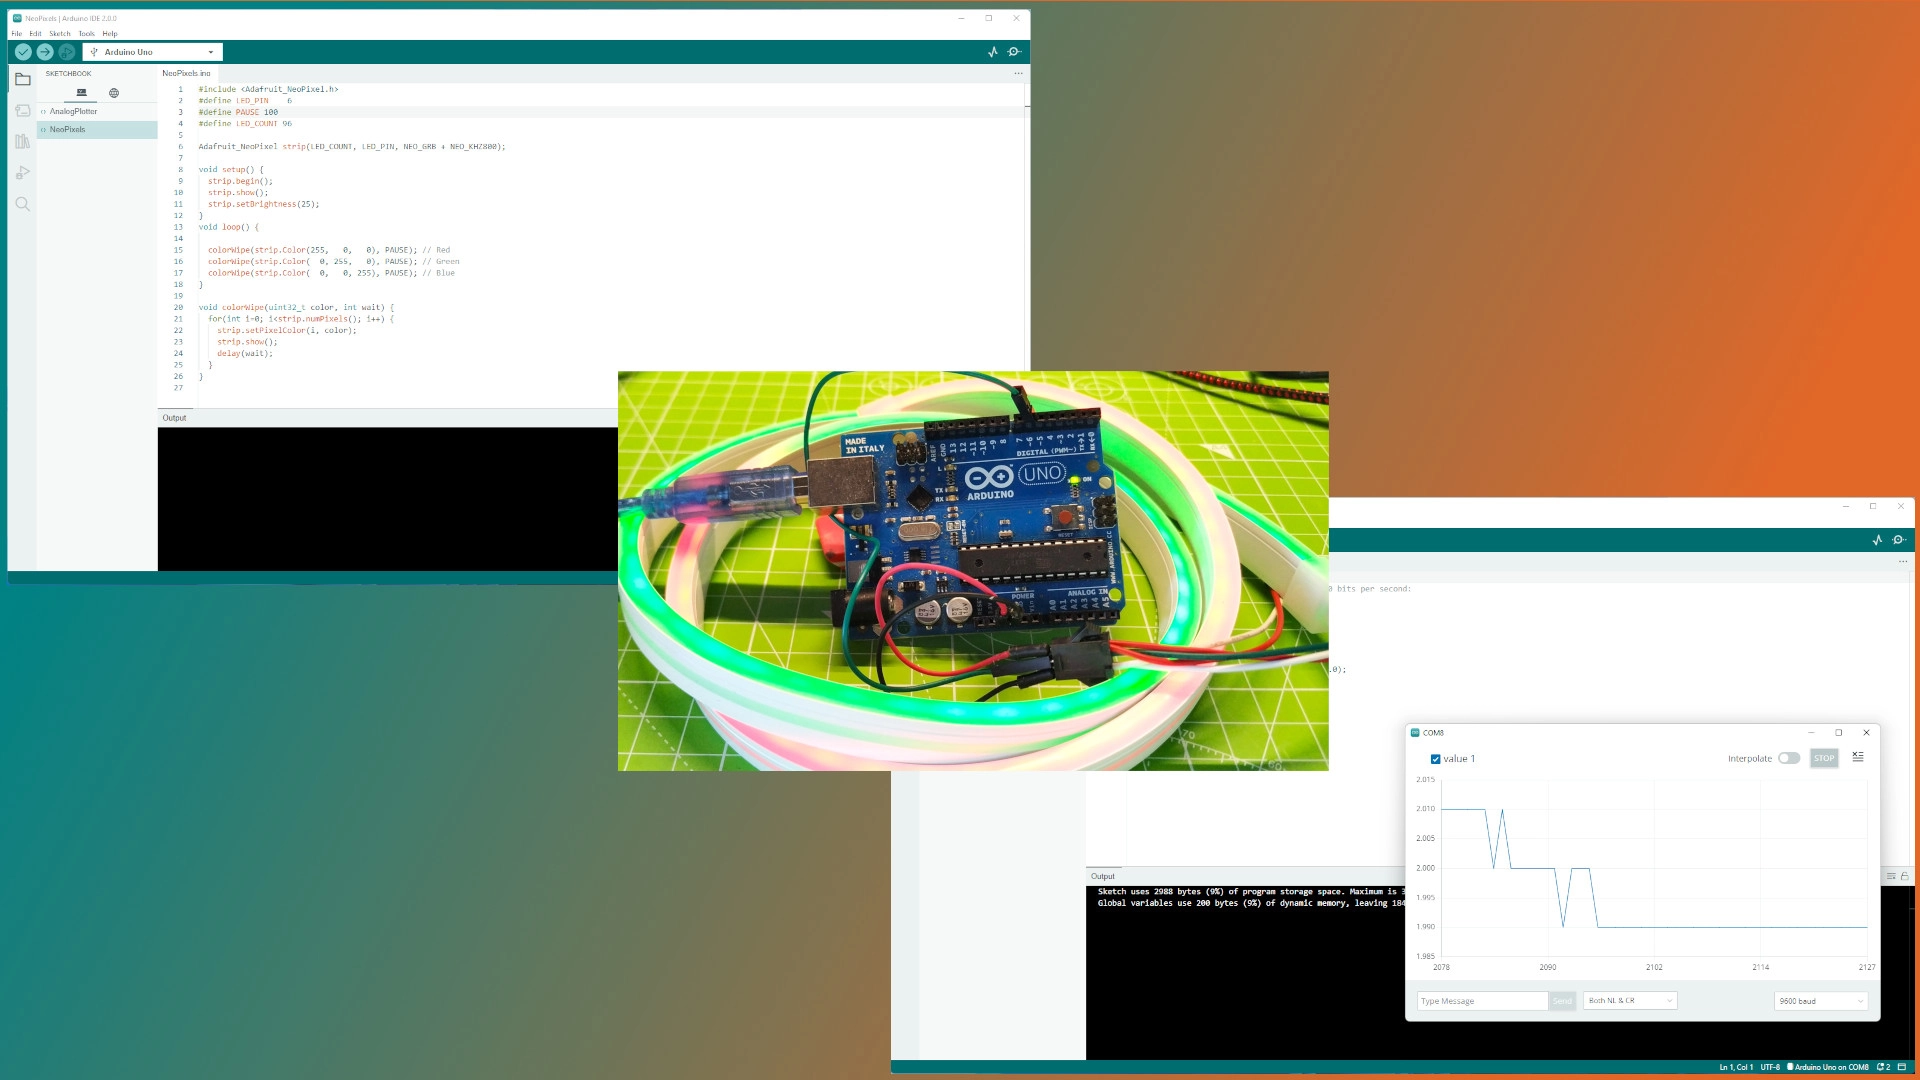1920x1080 pixels.
Task: Open the 9600 baud dropdown
Action: coord(1821,1001)
